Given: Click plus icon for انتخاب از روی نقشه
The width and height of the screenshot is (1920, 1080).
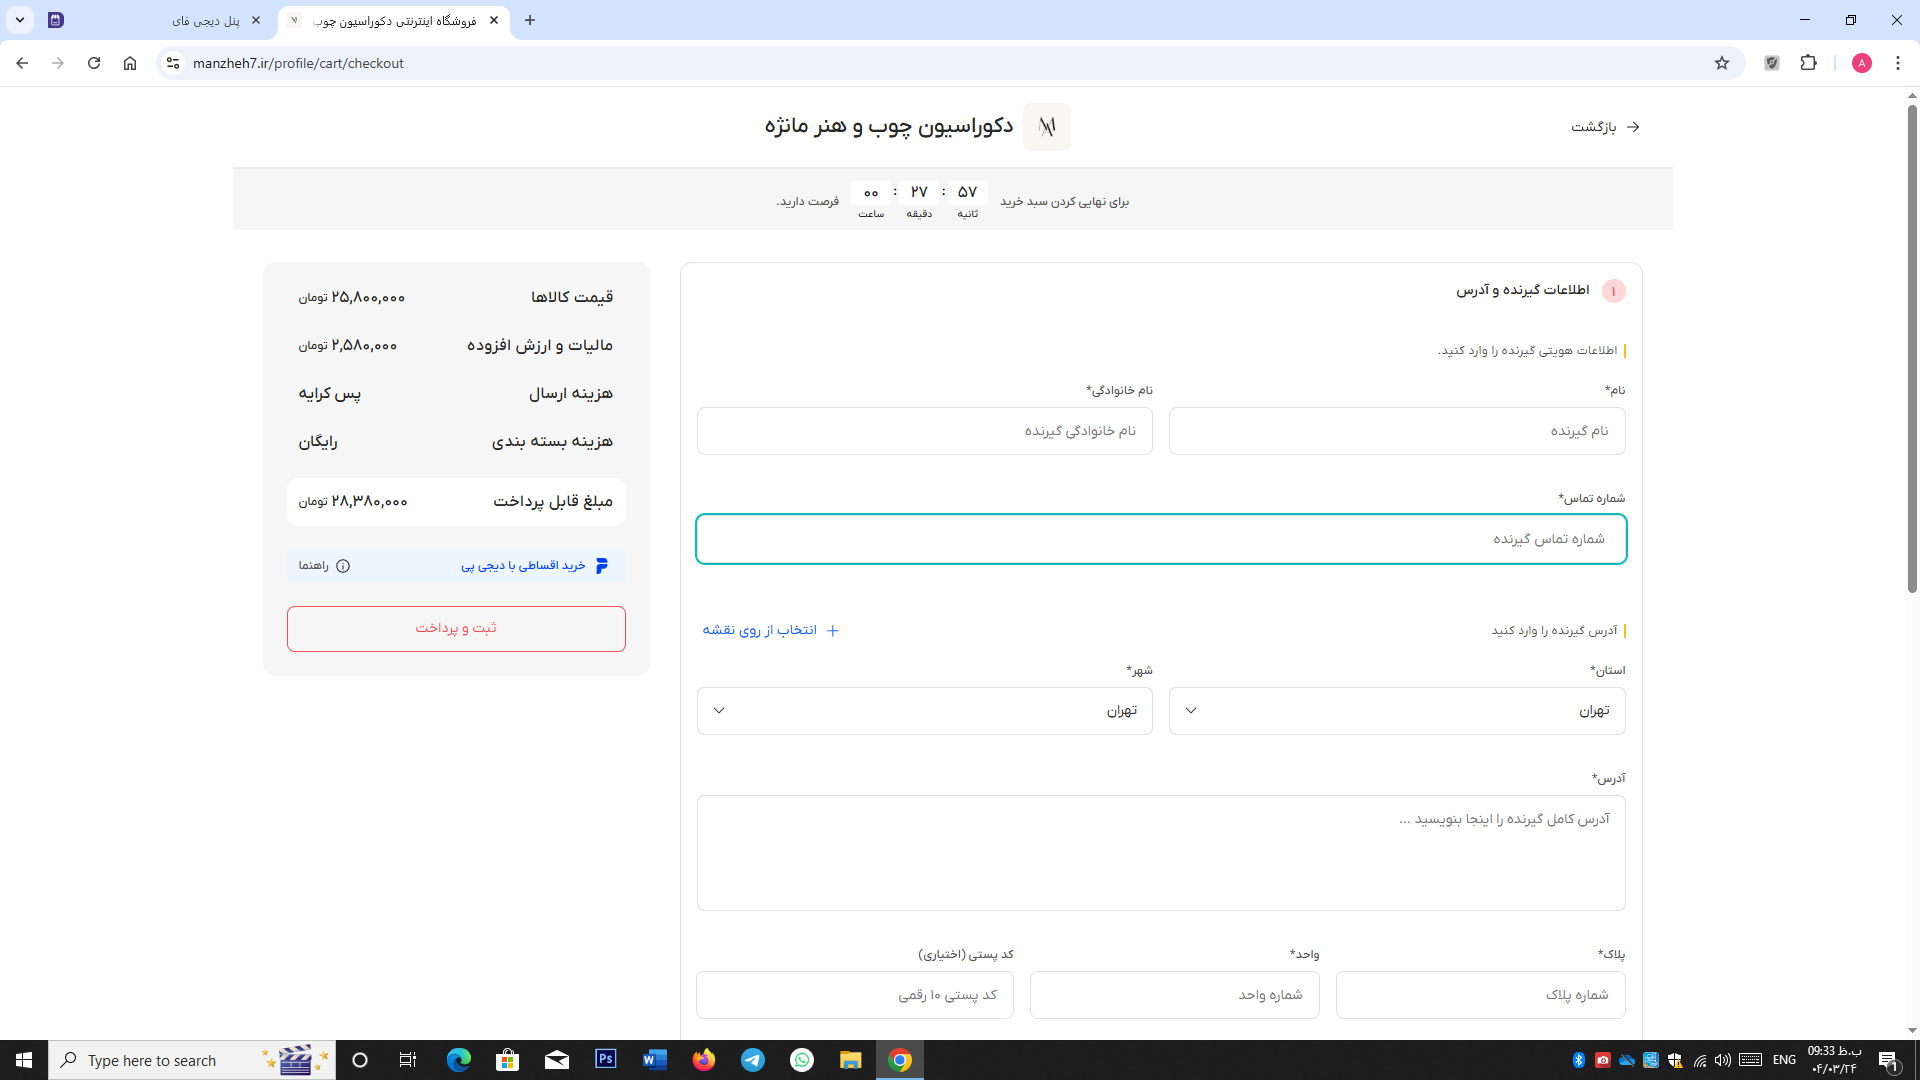Looking at the screenshot, I should [x=833, y=630].
